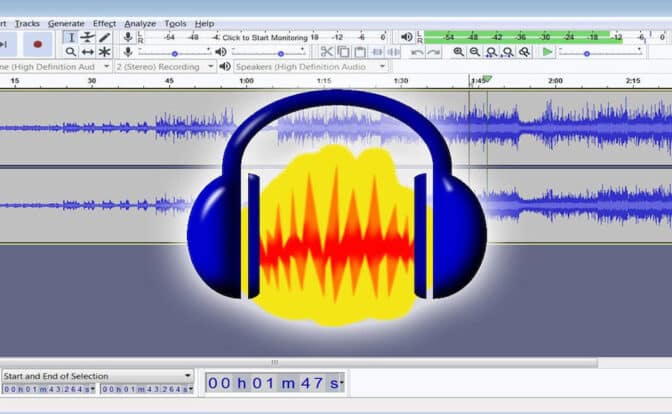Click the selection start time field
Screen dimensions: 672x414
(x=46, y=389)
